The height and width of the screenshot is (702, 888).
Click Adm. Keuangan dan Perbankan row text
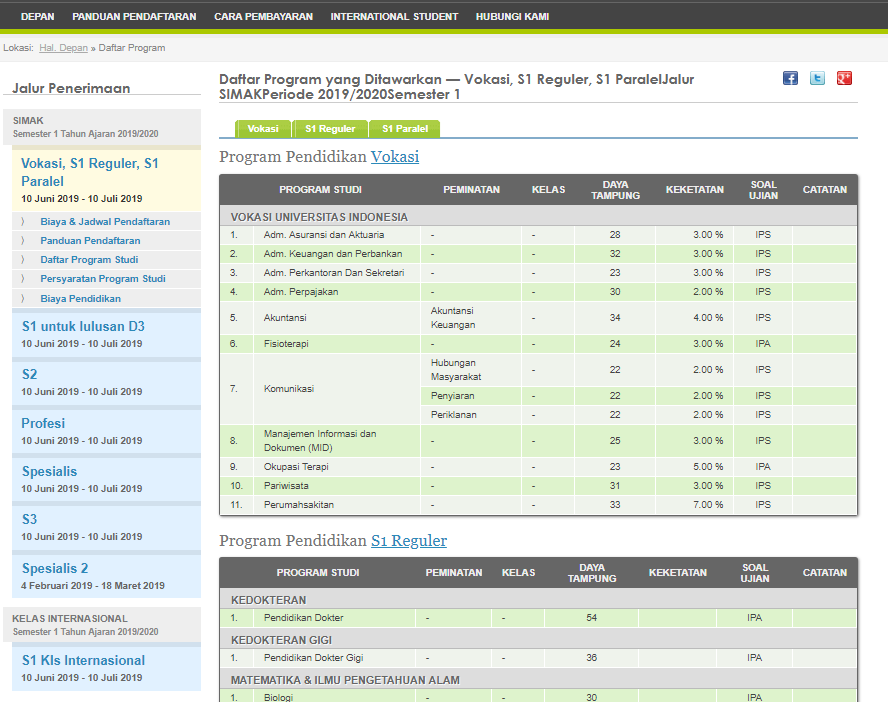(x=333, y=254)
